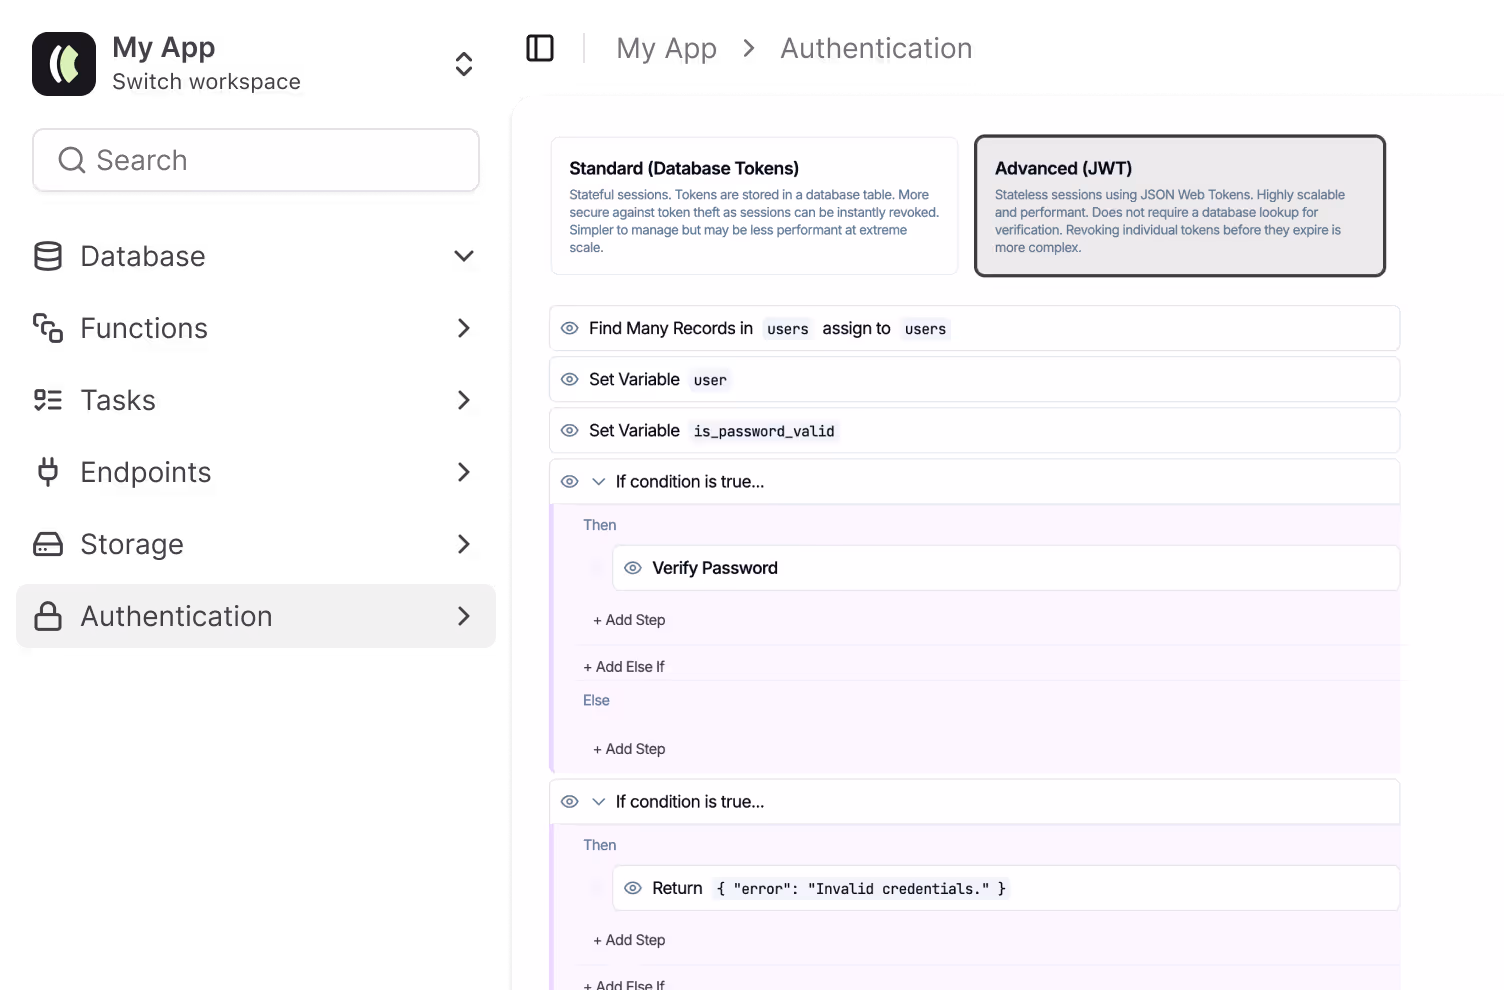
Task: Click the My App logo icon
Action: (x=64, y=64)
